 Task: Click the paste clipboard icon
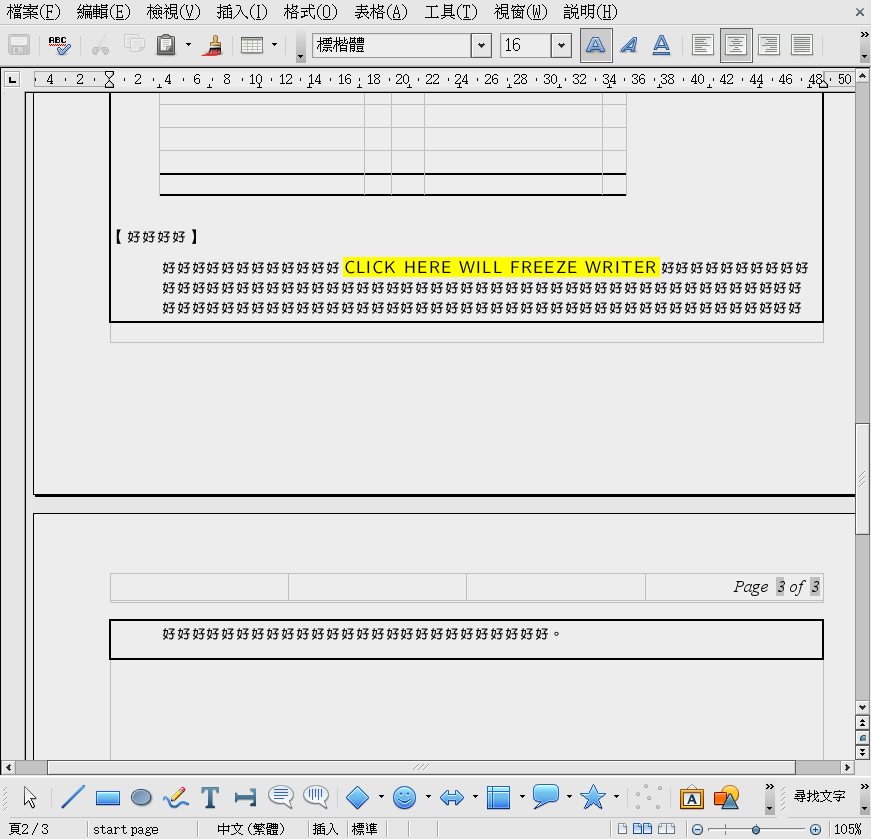point(166,45)
